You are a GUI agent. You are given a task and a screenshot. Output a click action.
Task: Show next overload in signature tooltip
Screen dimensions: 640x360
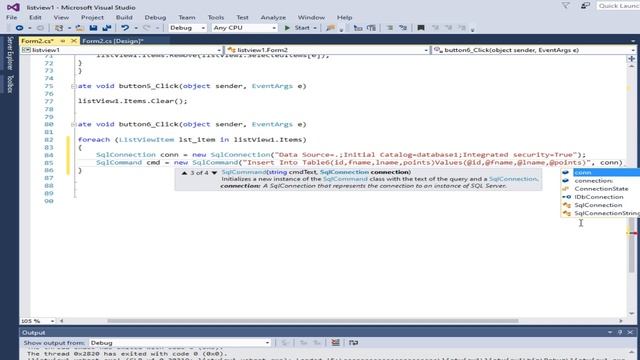coord(214,173)
